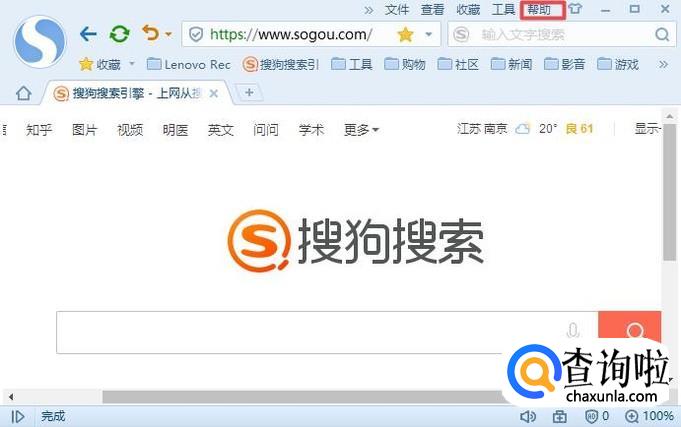This screenshot has width=681, height=427.
Task: Expand the 更多 dropdown in page navigation
Action: click(361, 130)
